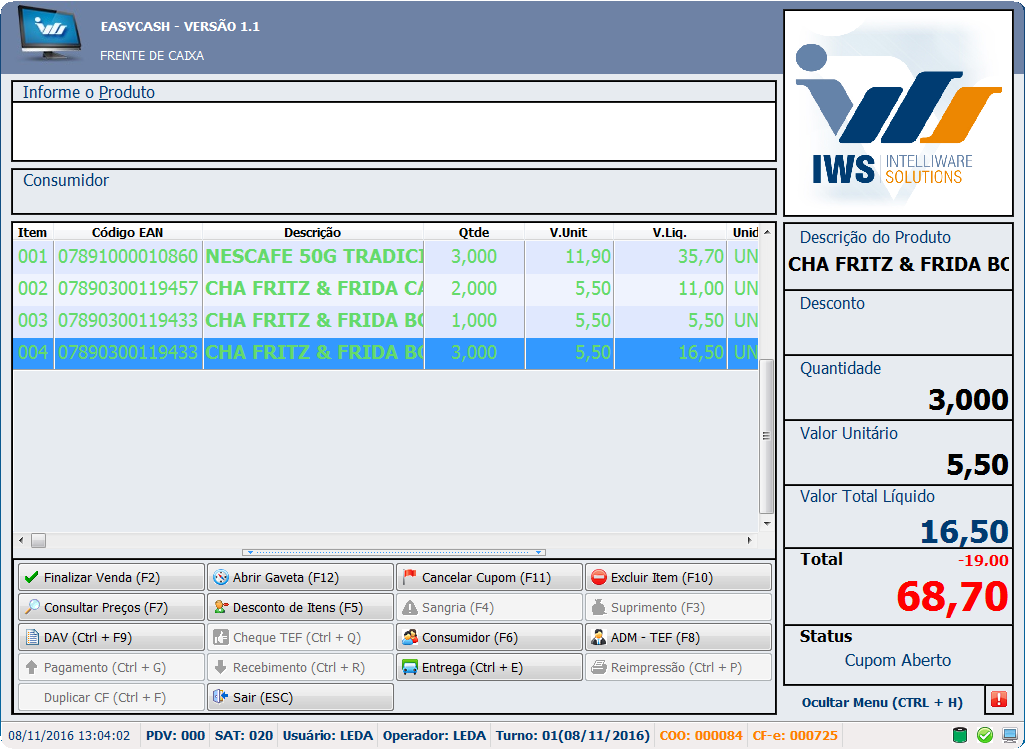The height and width of the screenshot is (749, 1025).
Task: Click the IWS Intelliware Solutions logo
Action: coord(898,112)
